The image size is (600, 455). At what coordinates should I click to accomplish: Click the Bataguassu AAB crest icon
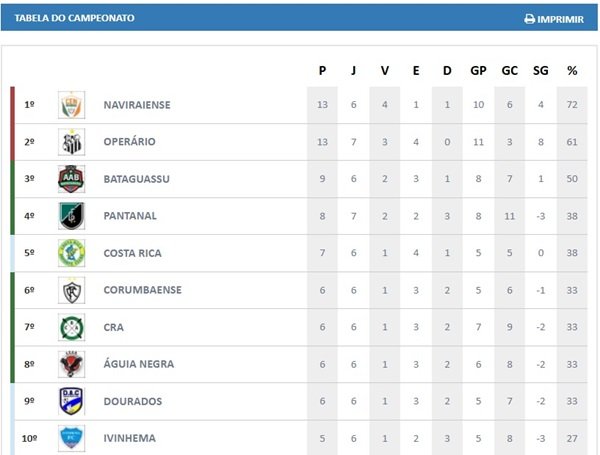click(x=71, y=179)
